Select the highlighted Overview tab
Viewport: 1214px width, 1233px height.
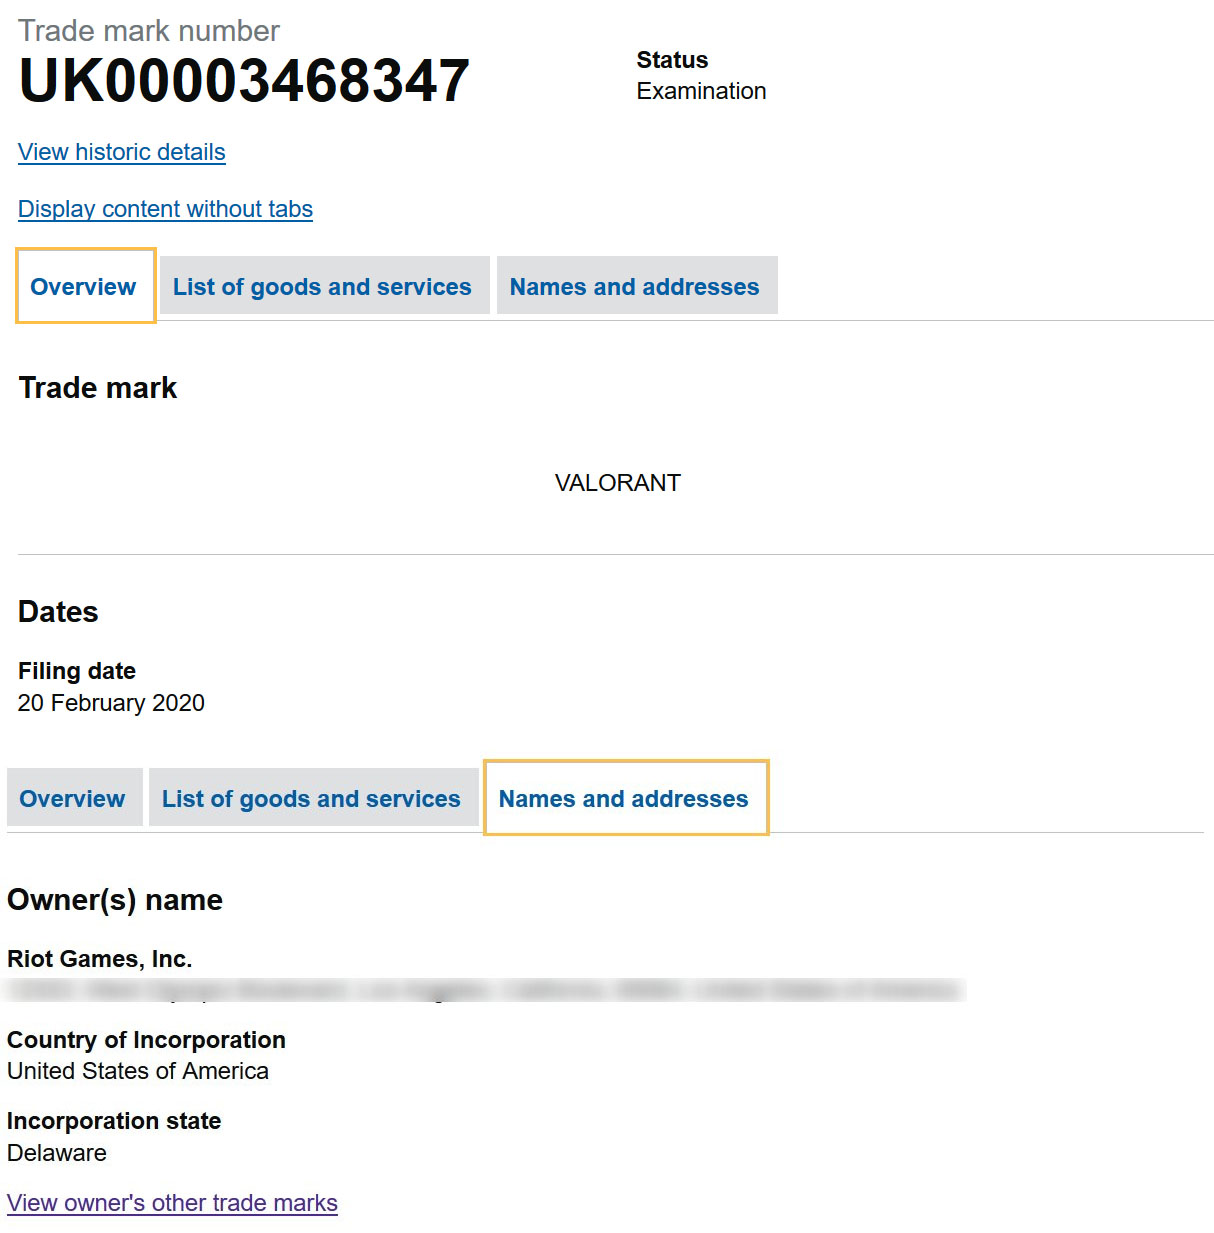point(84,287)
